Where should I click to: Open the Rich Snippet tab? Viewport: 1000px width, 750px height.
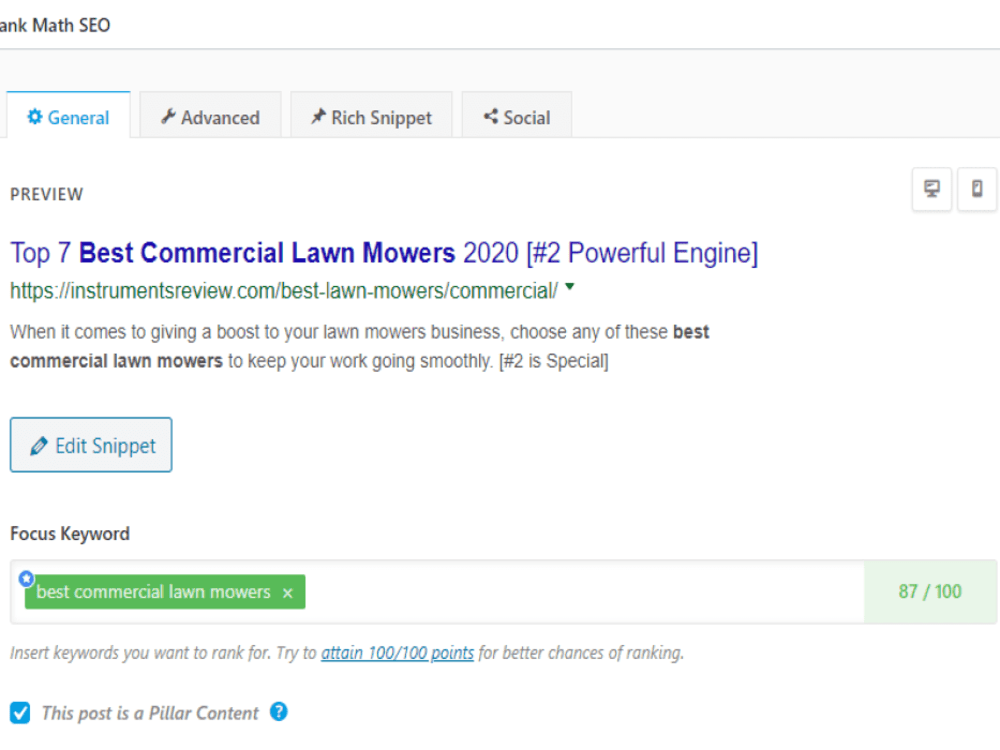[371, 117]
